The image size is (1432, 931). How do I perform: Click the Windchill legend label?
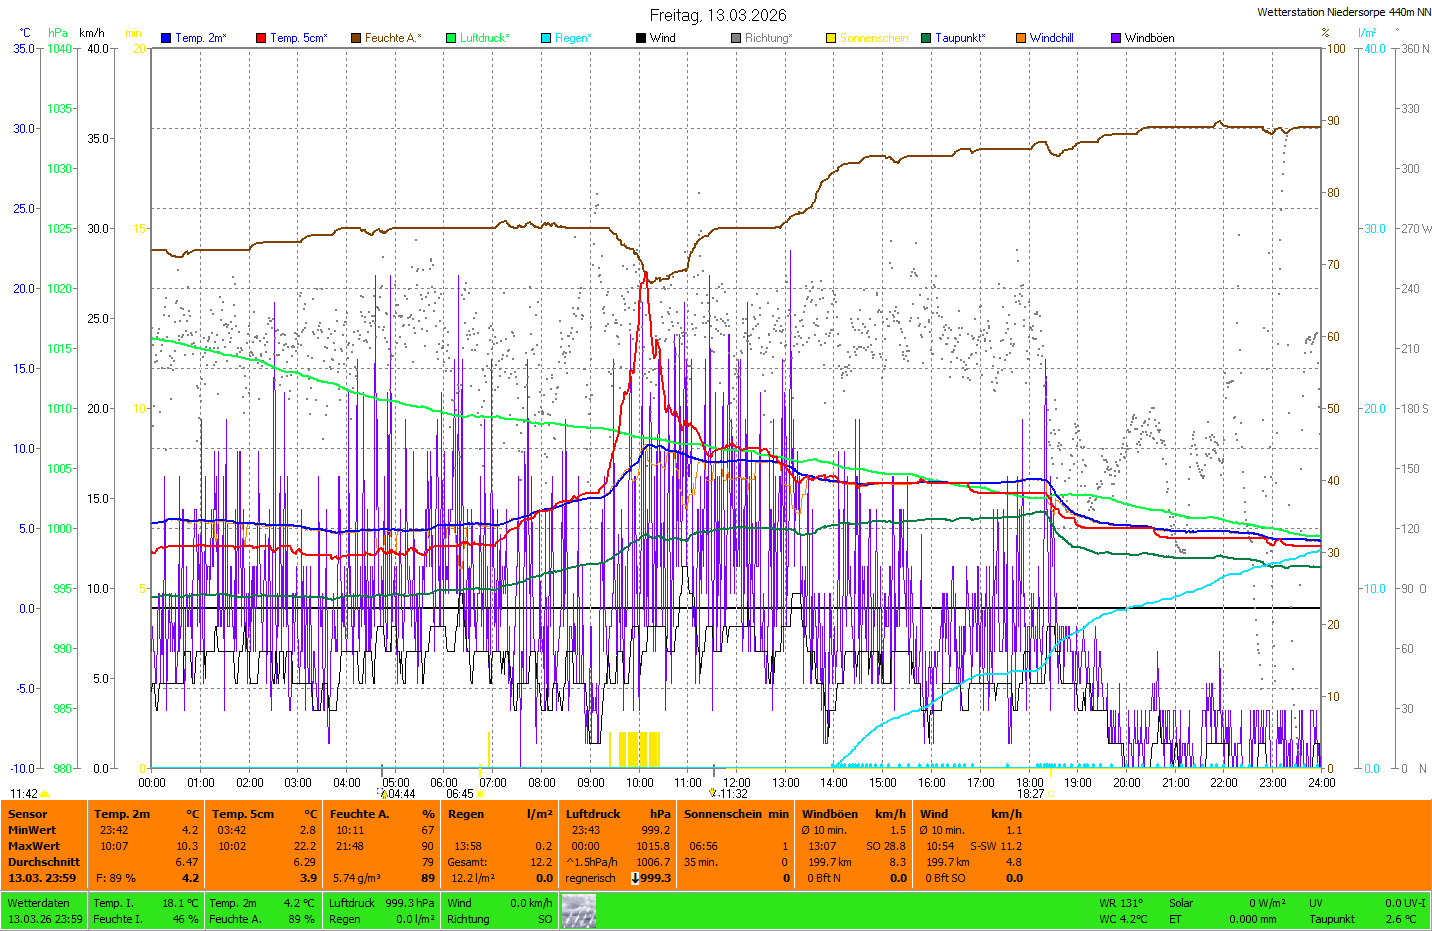point(1051,38)
